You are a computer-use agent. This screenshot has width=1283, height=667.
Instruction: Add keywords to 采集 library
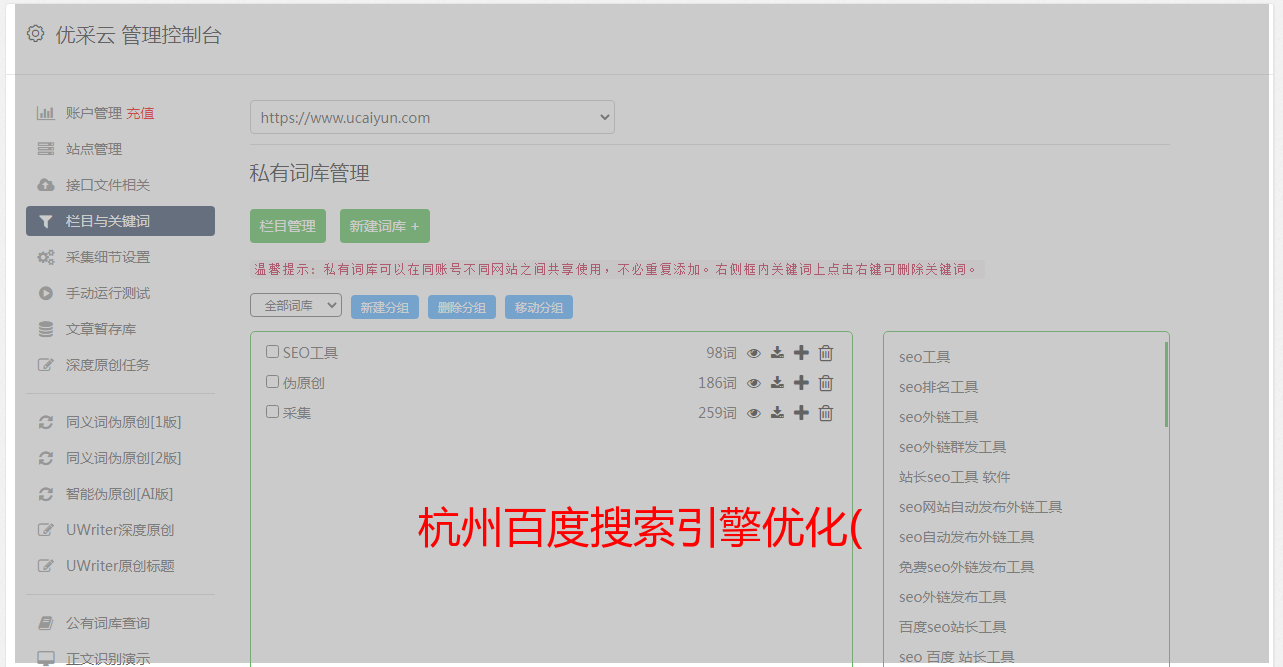801,413
